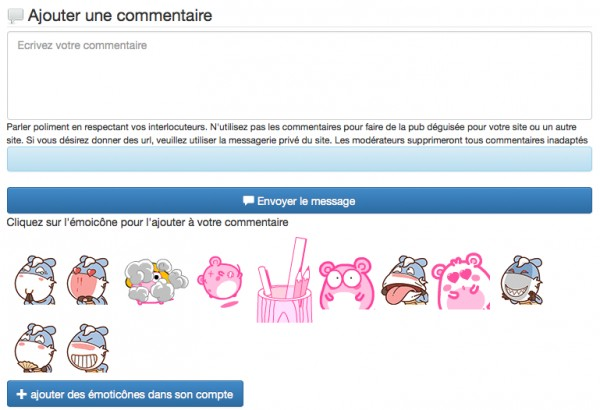Click the plus icon on emoticons button
The width and height of the screenshot is (600, 410).
(x=21, y=394)
